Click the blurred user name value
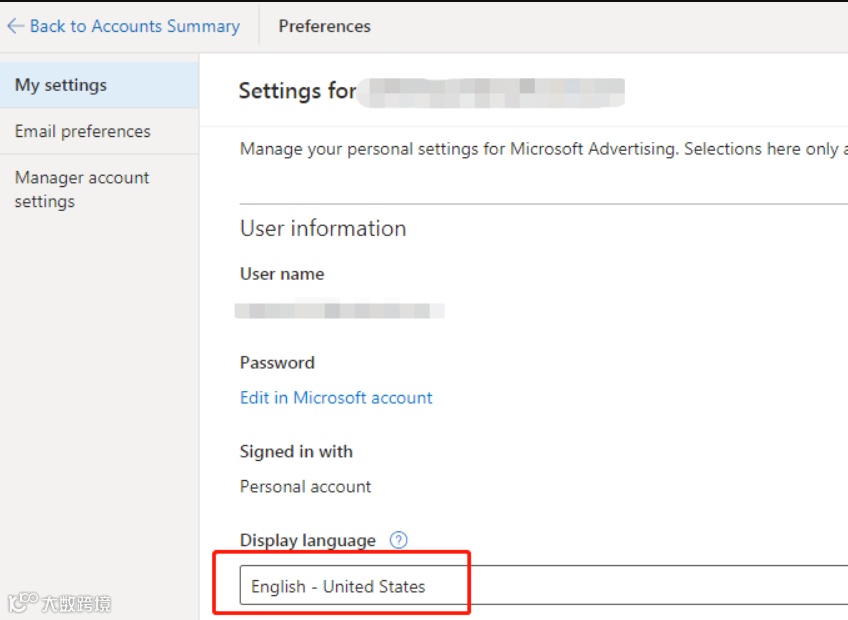The image size is (848, 620). click(x=340, y=311)
